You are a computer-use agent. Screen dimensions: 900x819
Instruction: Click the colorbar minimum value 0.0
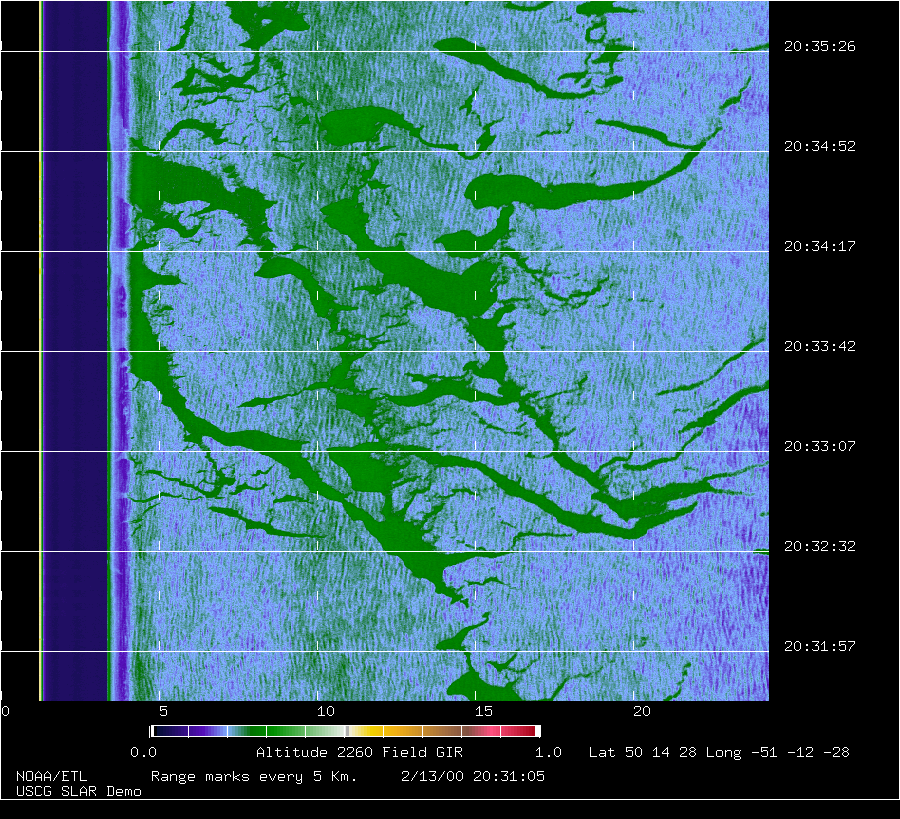tap(143, 752)
